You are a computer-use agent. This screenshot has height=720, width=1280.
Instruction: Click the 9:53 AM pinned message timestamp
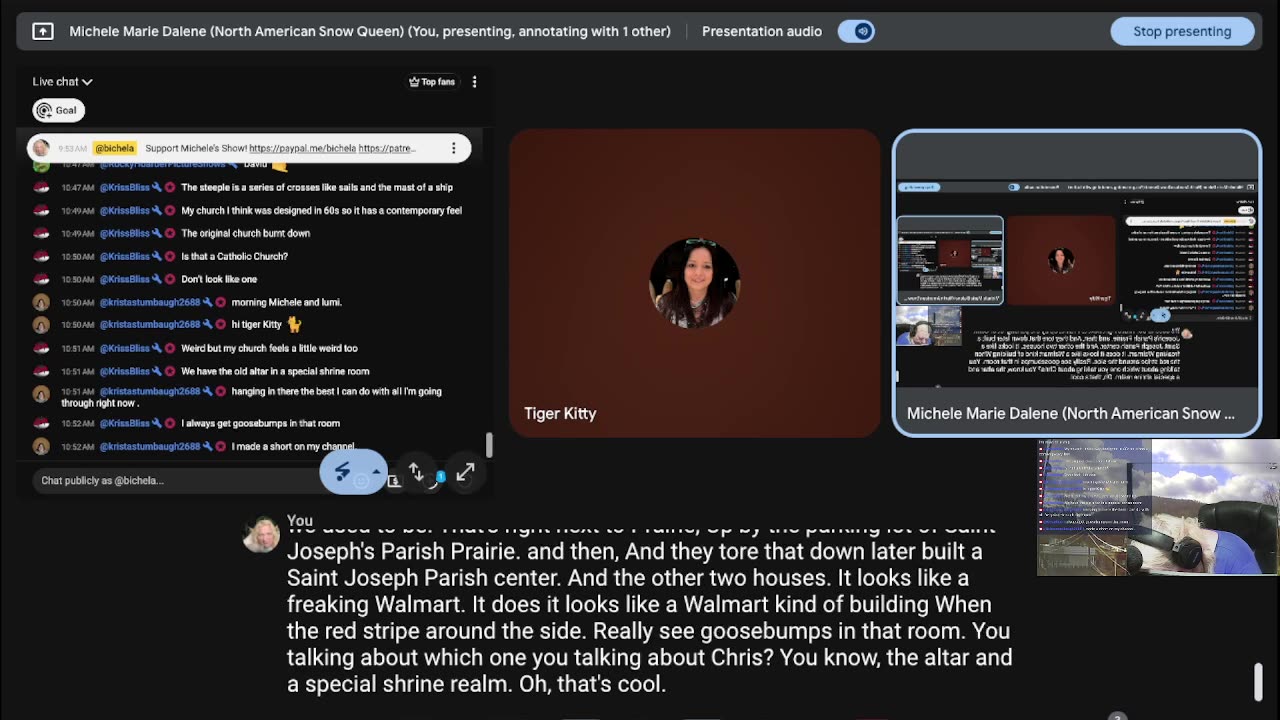(x=73, y=148)
